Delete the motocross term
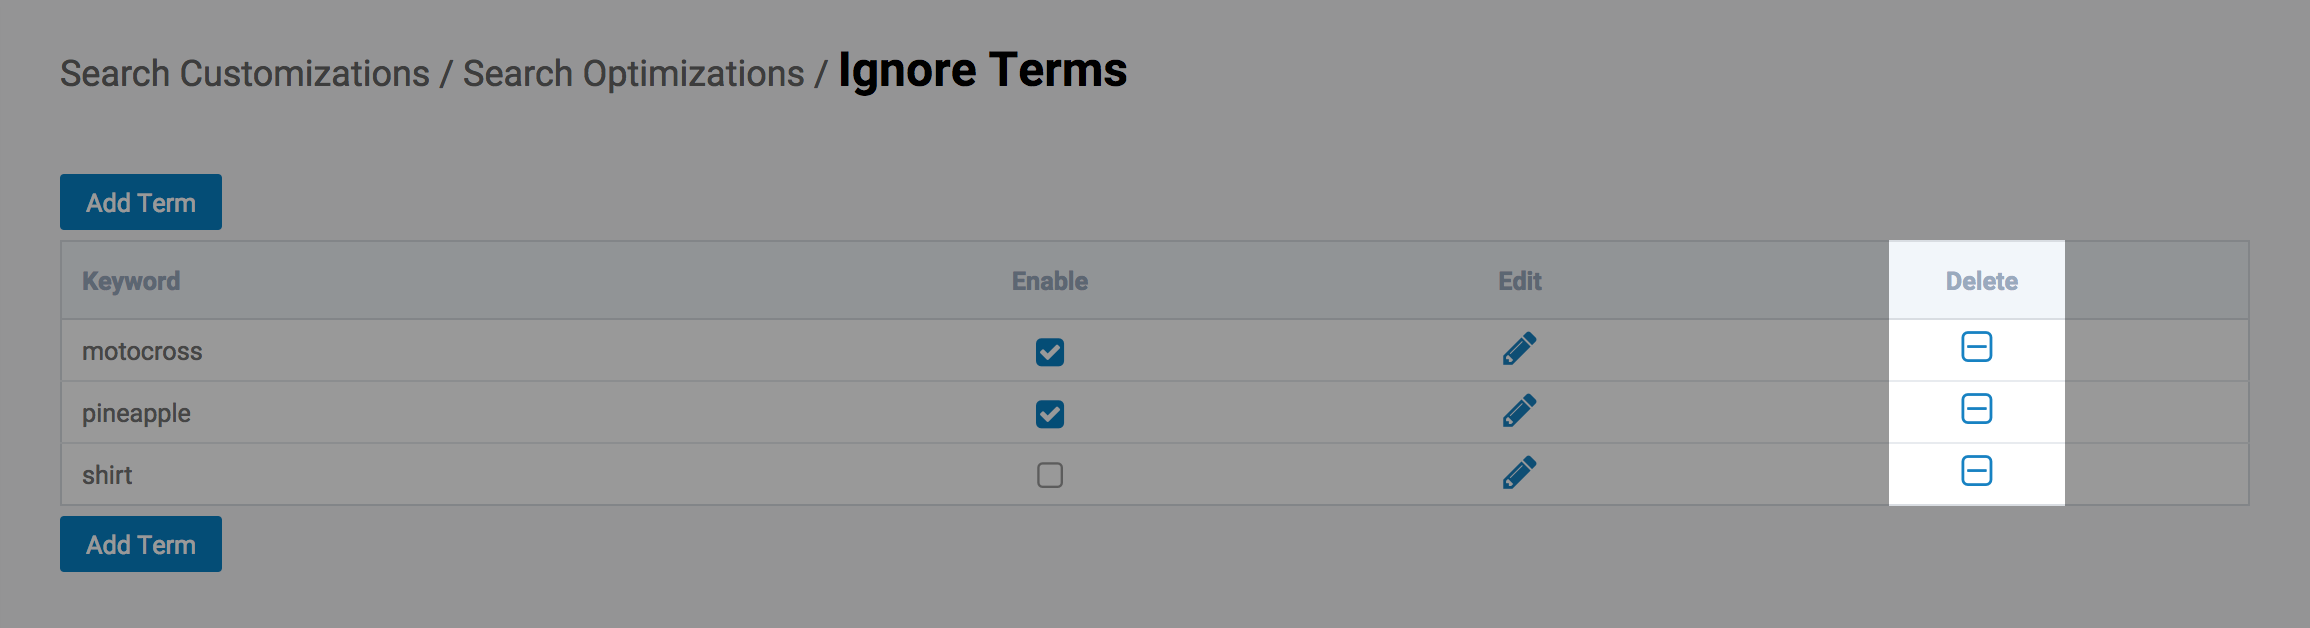The image size is (2310, 628). point(1976,347)
